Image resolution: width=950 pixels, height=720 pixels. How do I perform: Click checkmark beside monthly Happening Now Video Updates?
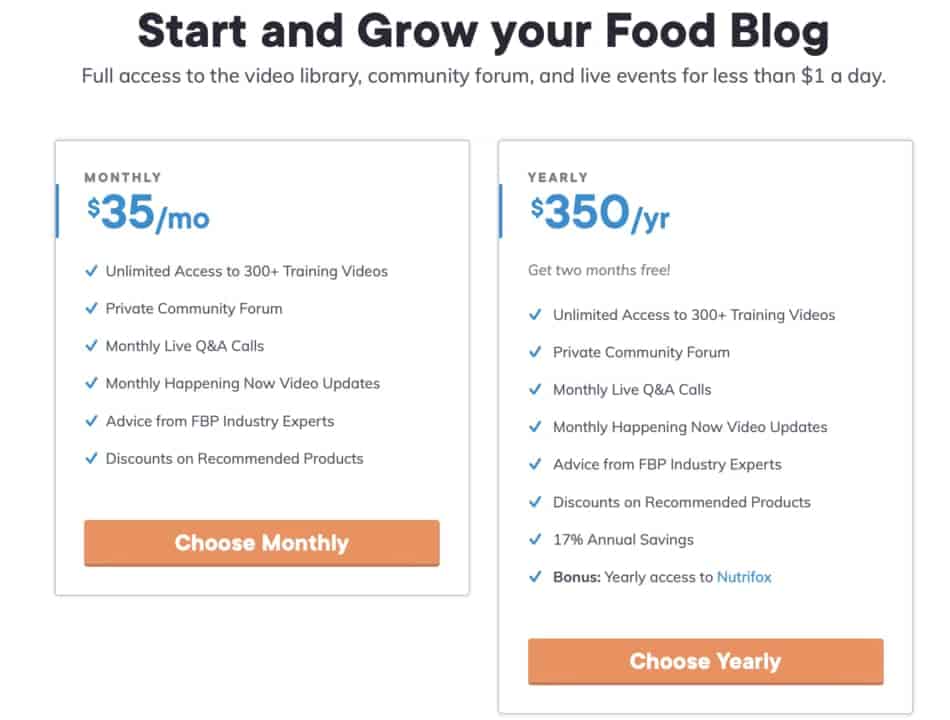click(x=91, y=383)
